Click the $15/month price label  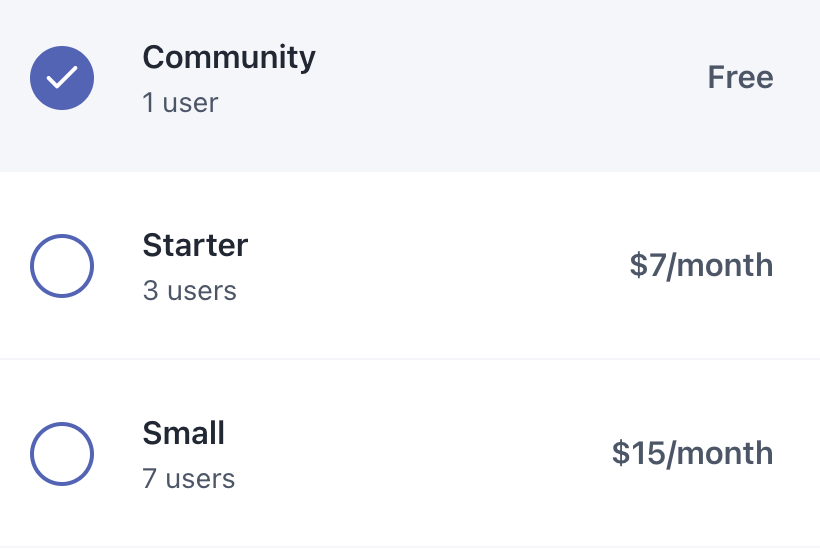coord(692,453)
